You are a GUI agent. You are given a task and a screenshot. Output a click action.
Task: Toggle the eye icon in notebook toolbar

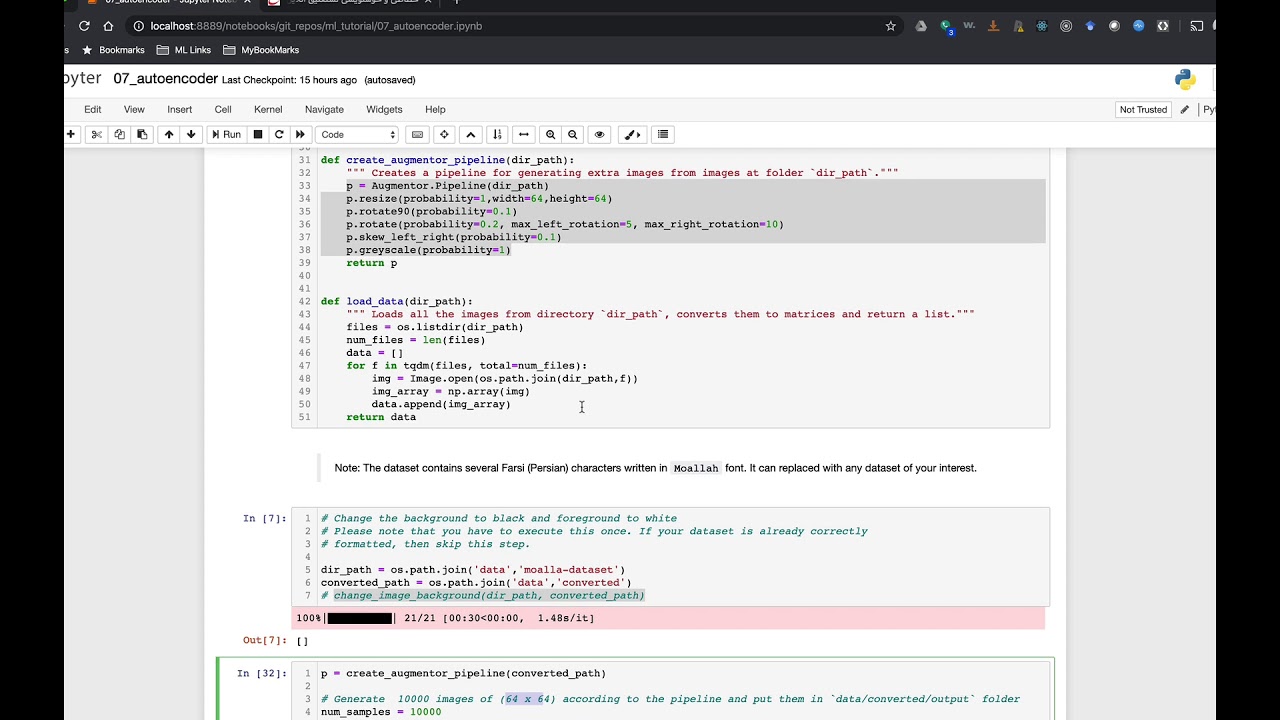(600, 134)
